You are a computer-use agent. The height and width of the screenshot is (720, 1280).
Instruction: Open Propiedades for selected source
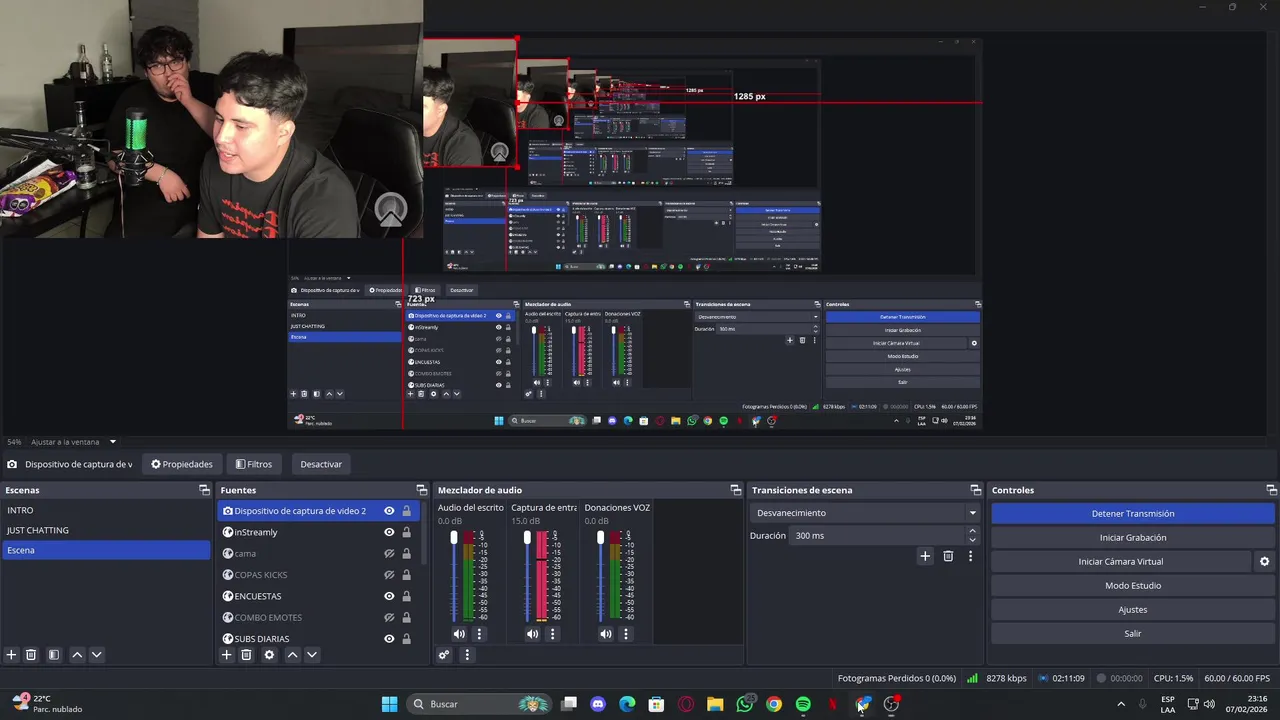[x=182, y=464]
